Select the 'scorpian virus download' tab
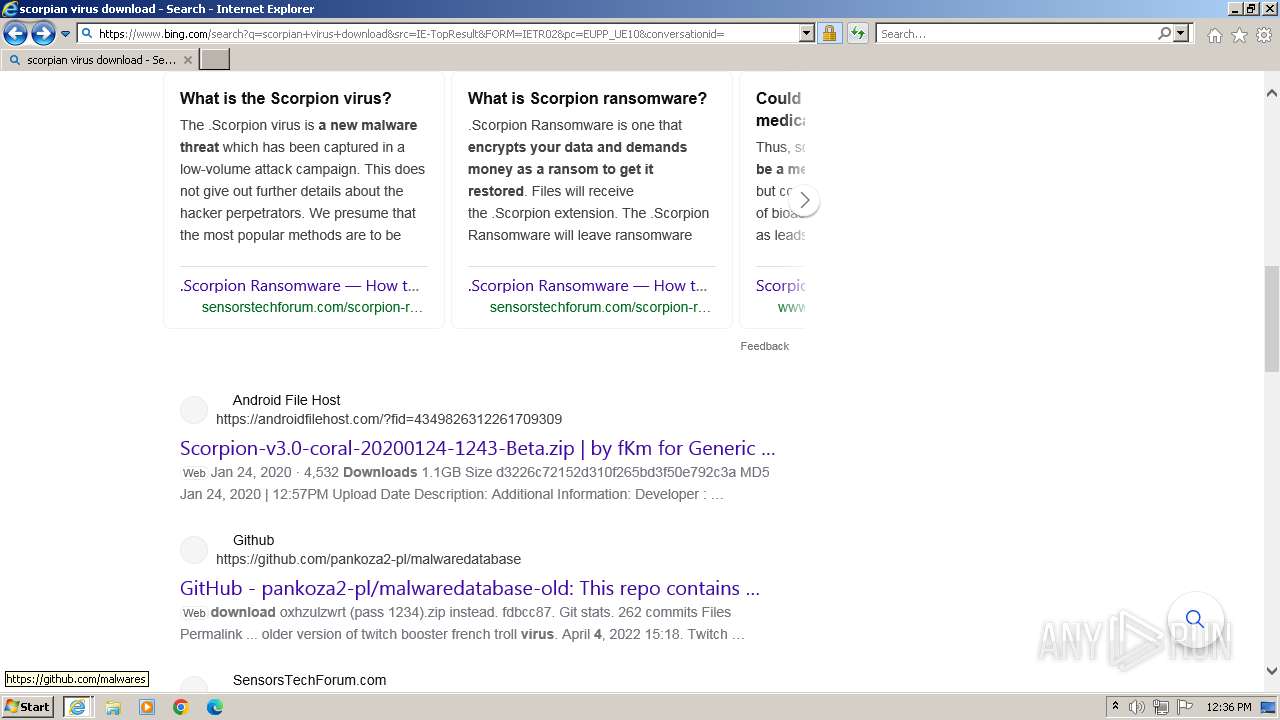 [x=100, y=60]
